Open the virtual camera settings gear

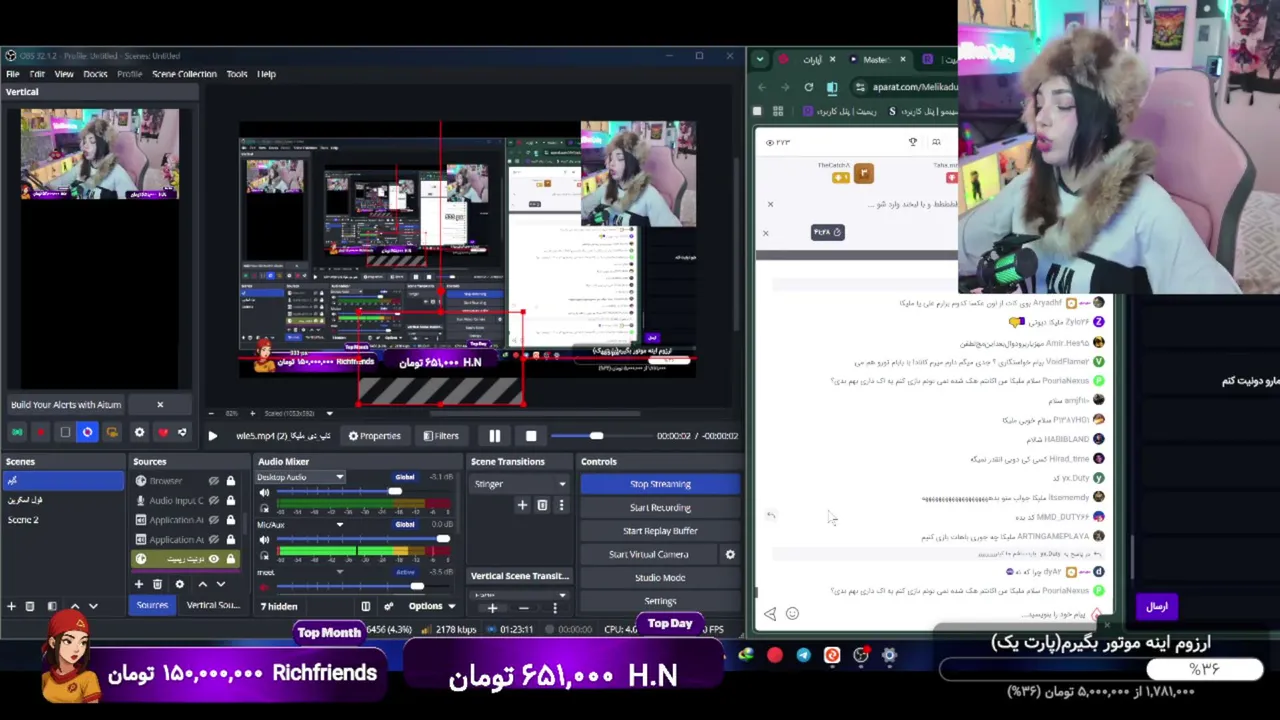tap(730, 554)
